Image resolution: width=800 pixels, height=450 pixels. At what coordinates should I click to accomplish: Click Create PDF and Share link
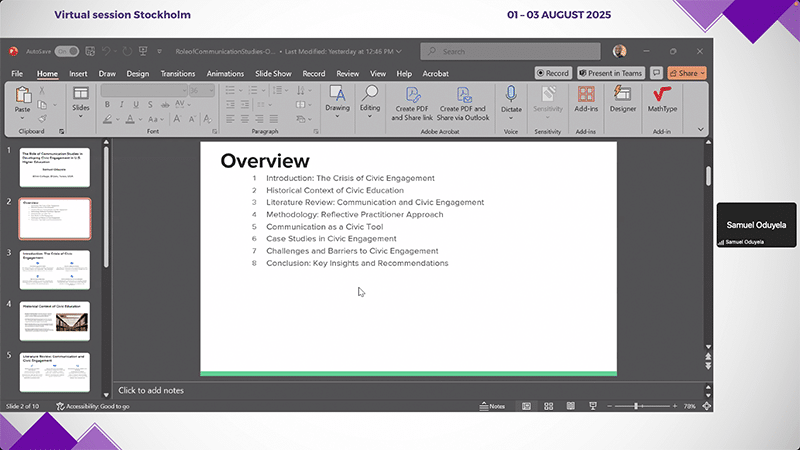coord(412,98)
